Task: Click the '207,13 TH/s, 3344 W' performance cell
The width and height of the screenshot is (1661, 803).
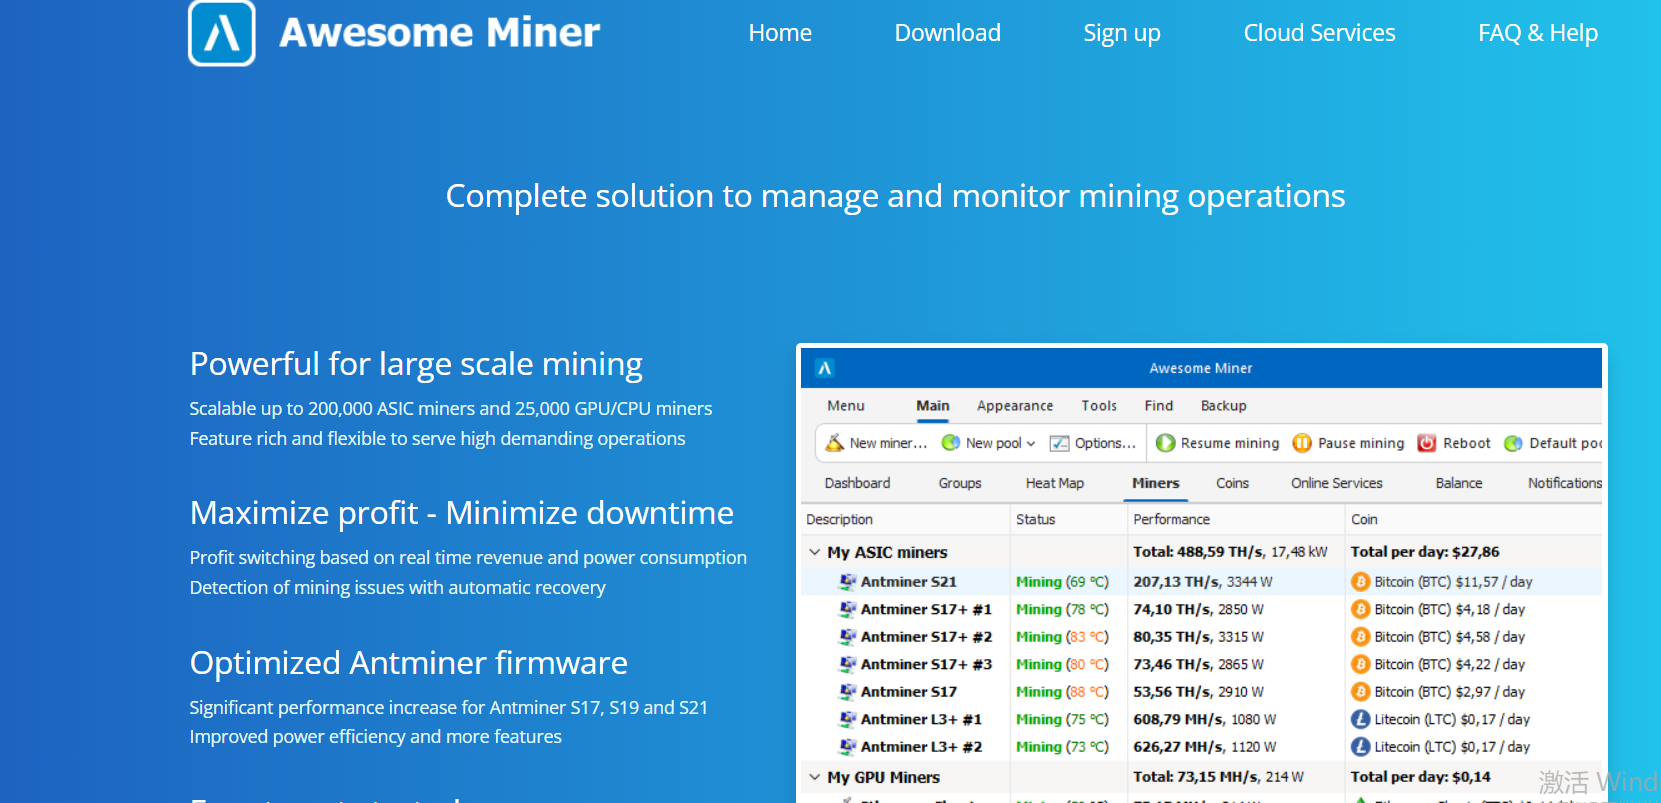Action: pyautogui.click(x=1202, y=582)
